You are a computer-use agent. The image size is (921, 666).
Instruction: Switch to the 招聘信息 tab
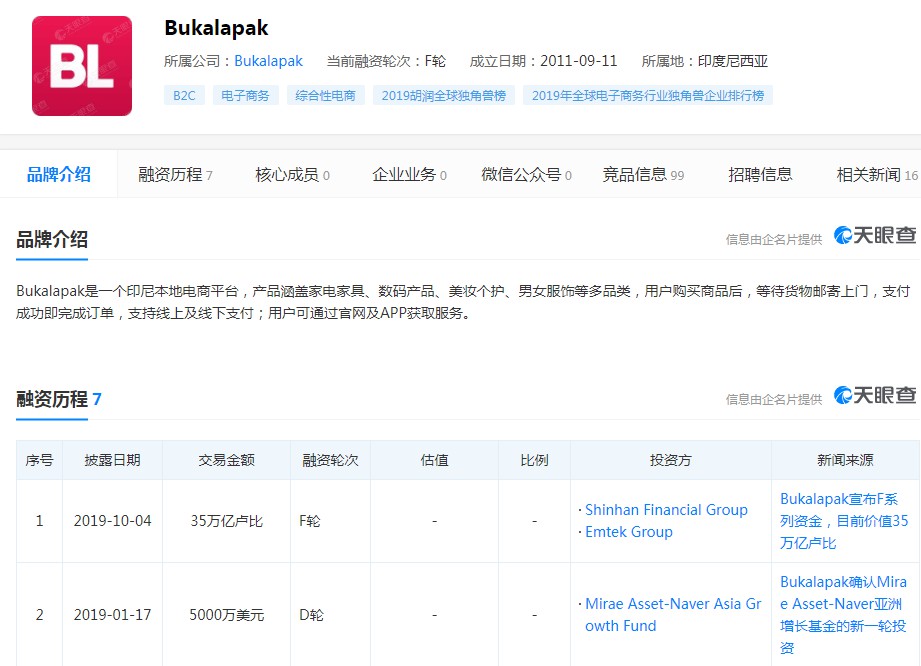click(x=760, y=174)
